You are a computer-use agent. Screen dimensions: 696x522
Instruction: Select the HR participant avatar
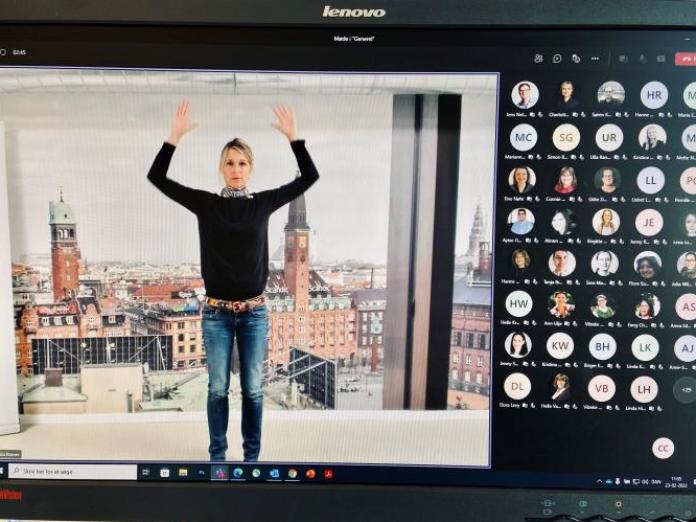coord(654,95)
